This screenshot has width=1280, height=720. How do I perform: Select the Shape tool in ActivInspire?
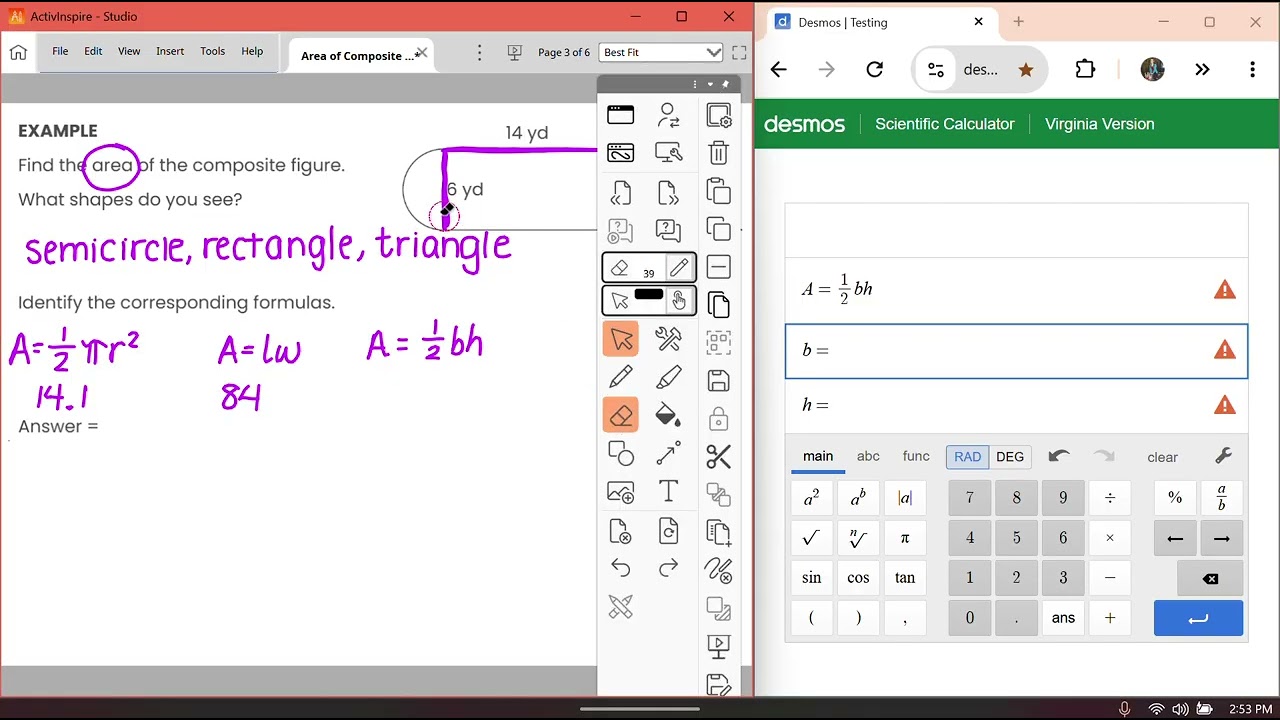click(620, 453)
